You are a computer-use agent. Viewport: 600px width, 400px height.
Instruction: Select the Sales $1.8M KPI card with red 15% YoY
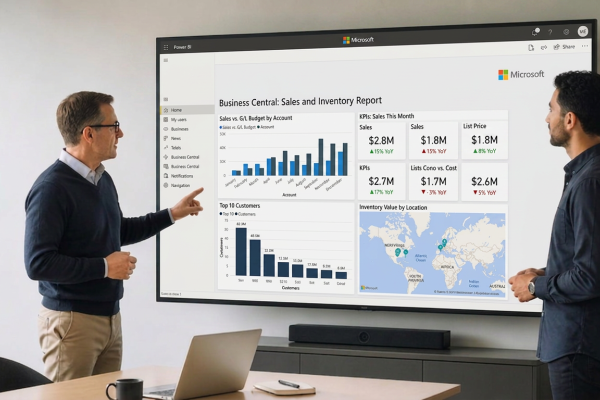coord(433,140)
